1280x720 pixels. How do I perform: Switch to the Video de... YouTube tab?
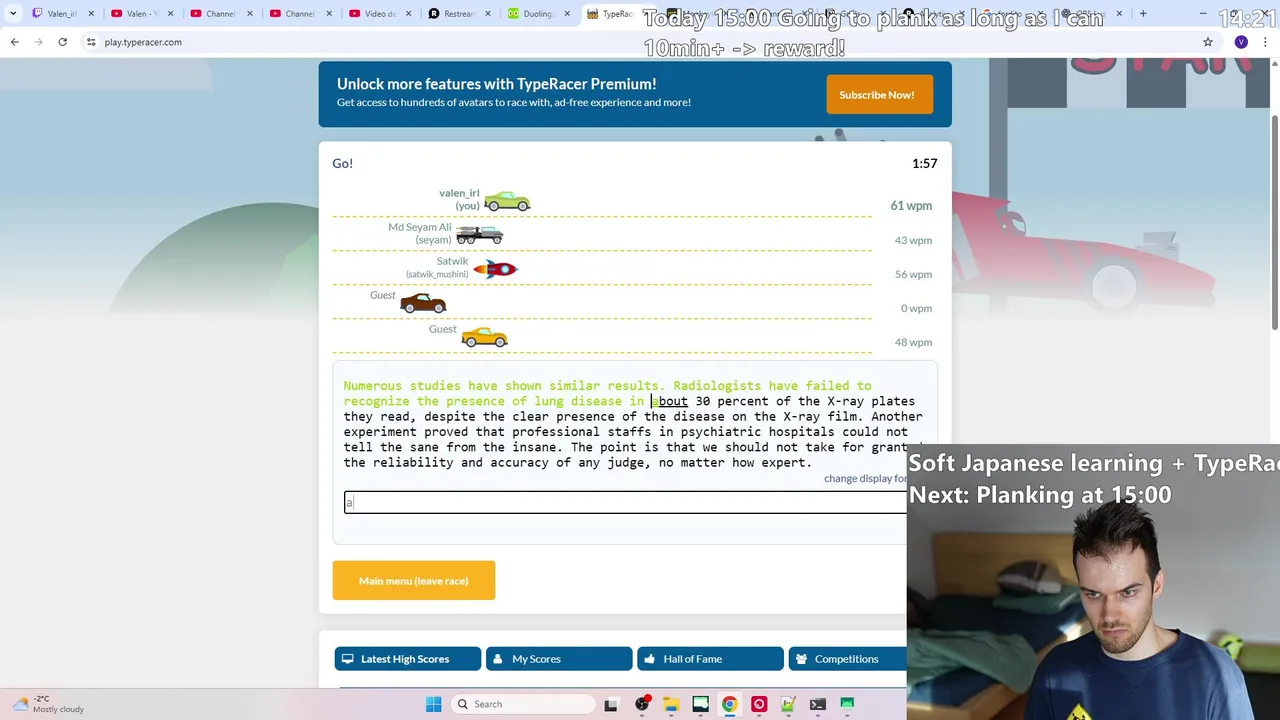coord(380,14)
